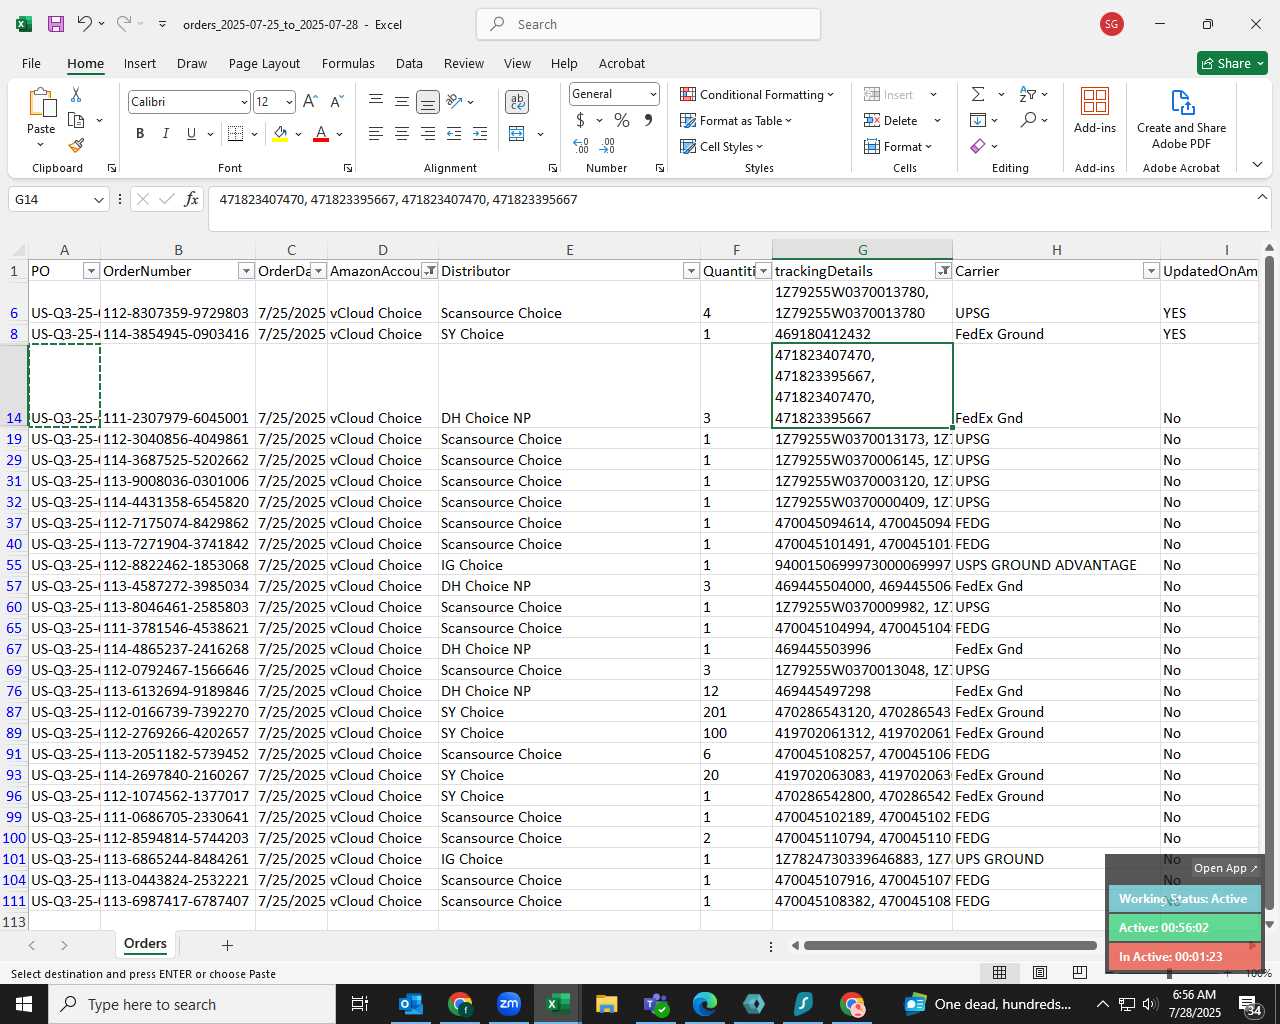Open the File menu
Image resolution: width=1280 pixels, height=1024 pixels.
coord(31,63)
